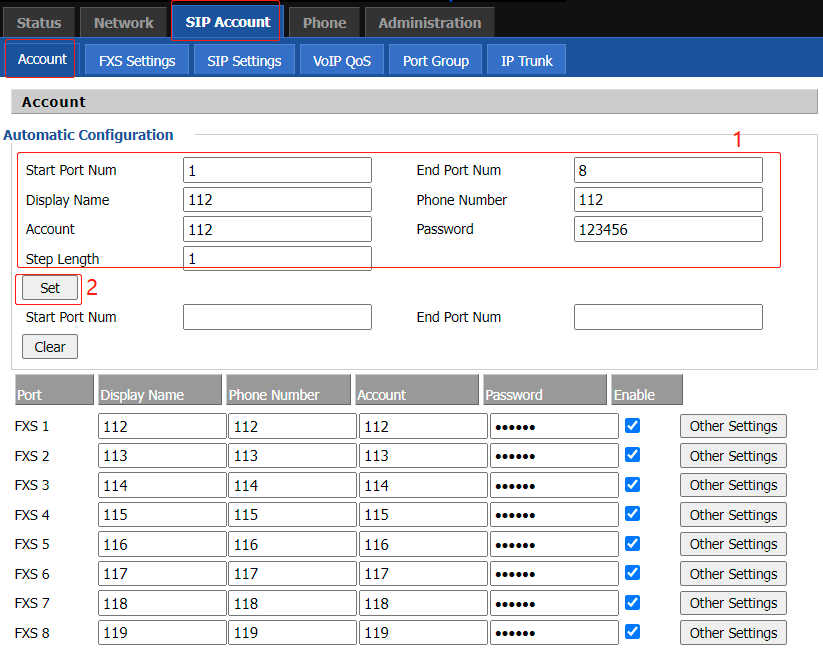Toggle the FXS 2 Enable checkbox

[x=632, y=455]
